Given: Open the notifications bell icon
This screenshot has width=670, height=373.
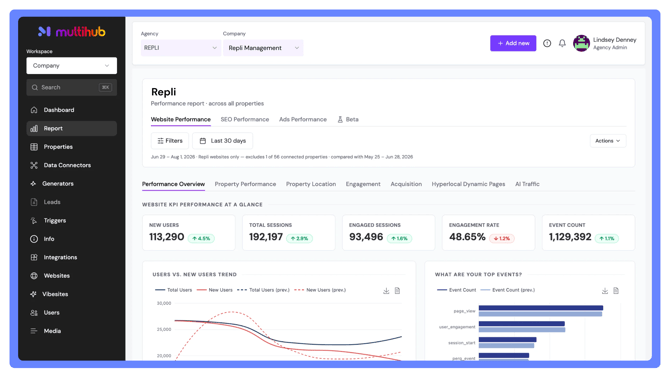Looking at the screenshot, I should click(562, 43).
